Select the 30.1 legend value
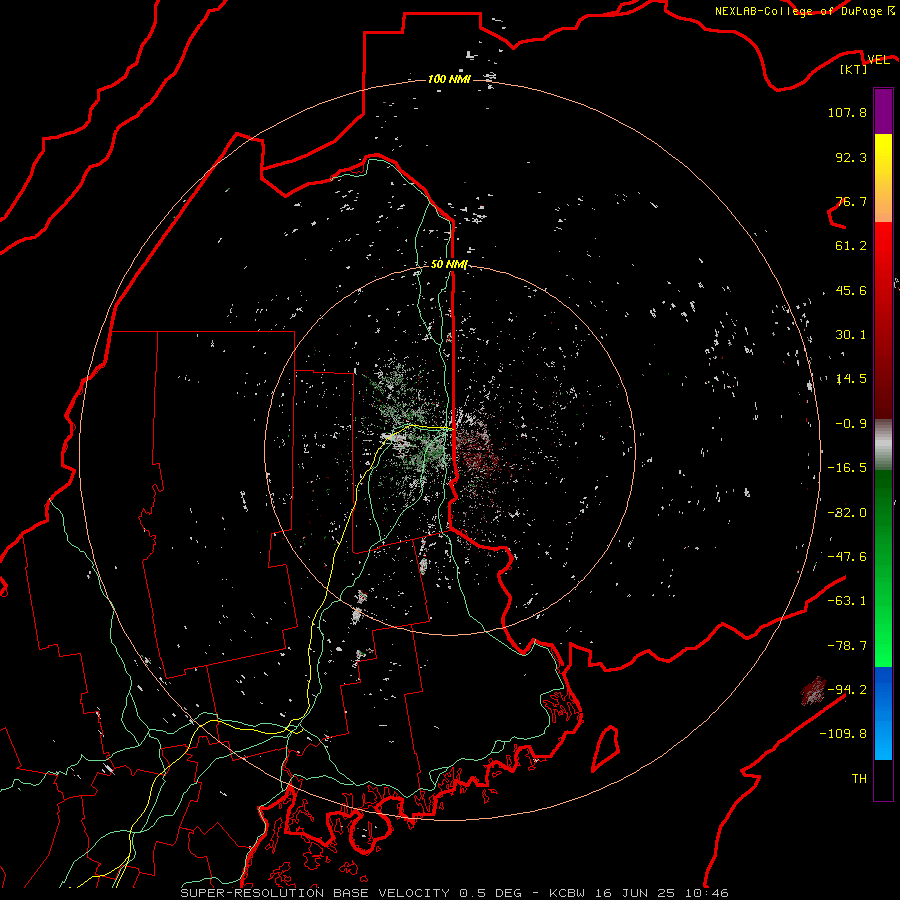Viewport: 900px width, 900px height. point(851,335)
